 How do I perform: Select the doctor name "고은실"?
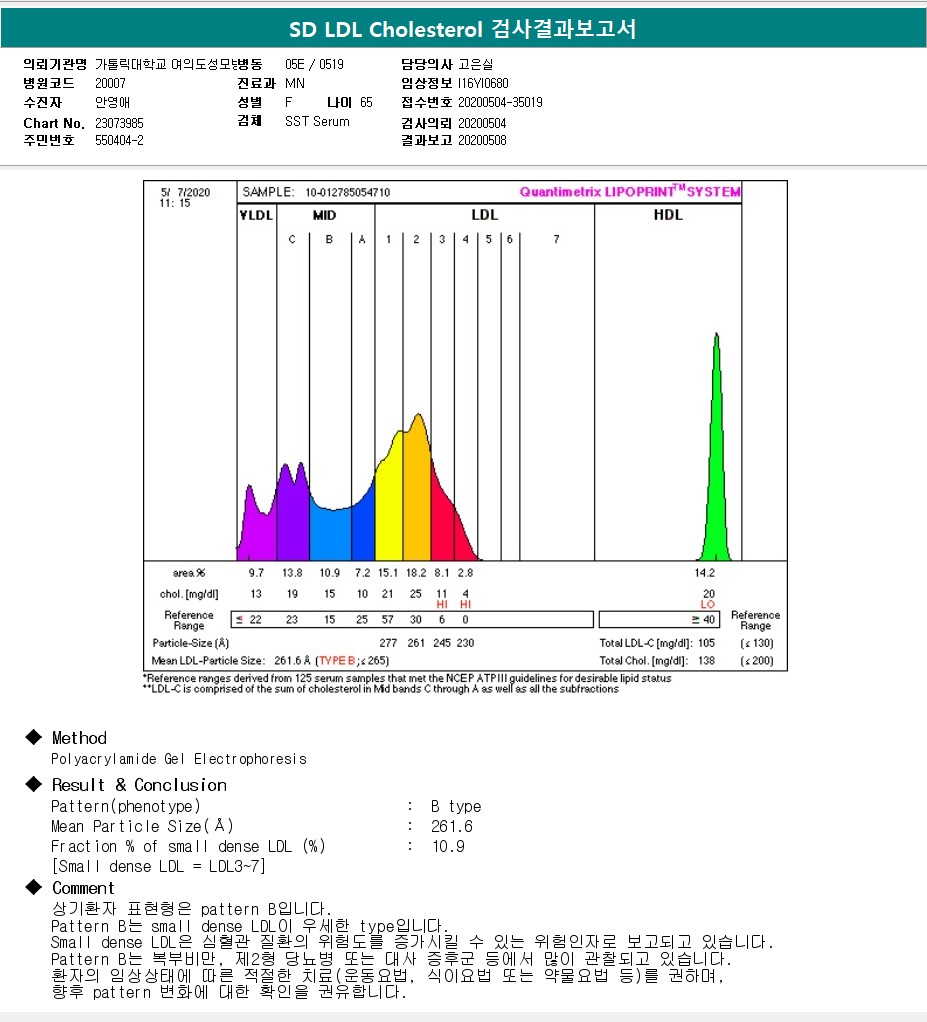click(475, 65)
